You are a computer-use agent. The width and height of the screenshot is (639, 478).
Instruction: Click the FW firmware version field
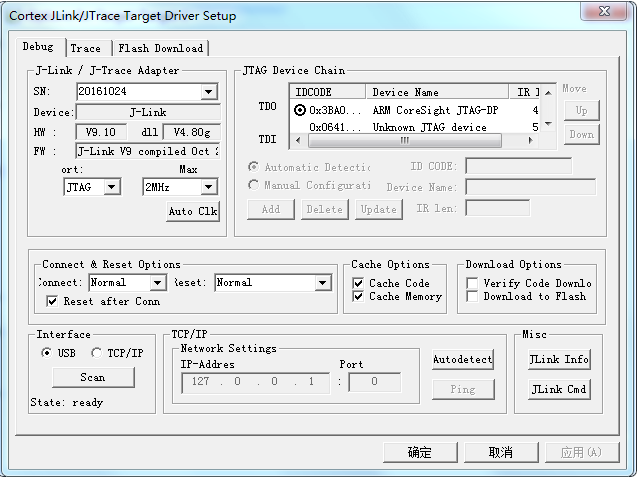tap(148, 151)
